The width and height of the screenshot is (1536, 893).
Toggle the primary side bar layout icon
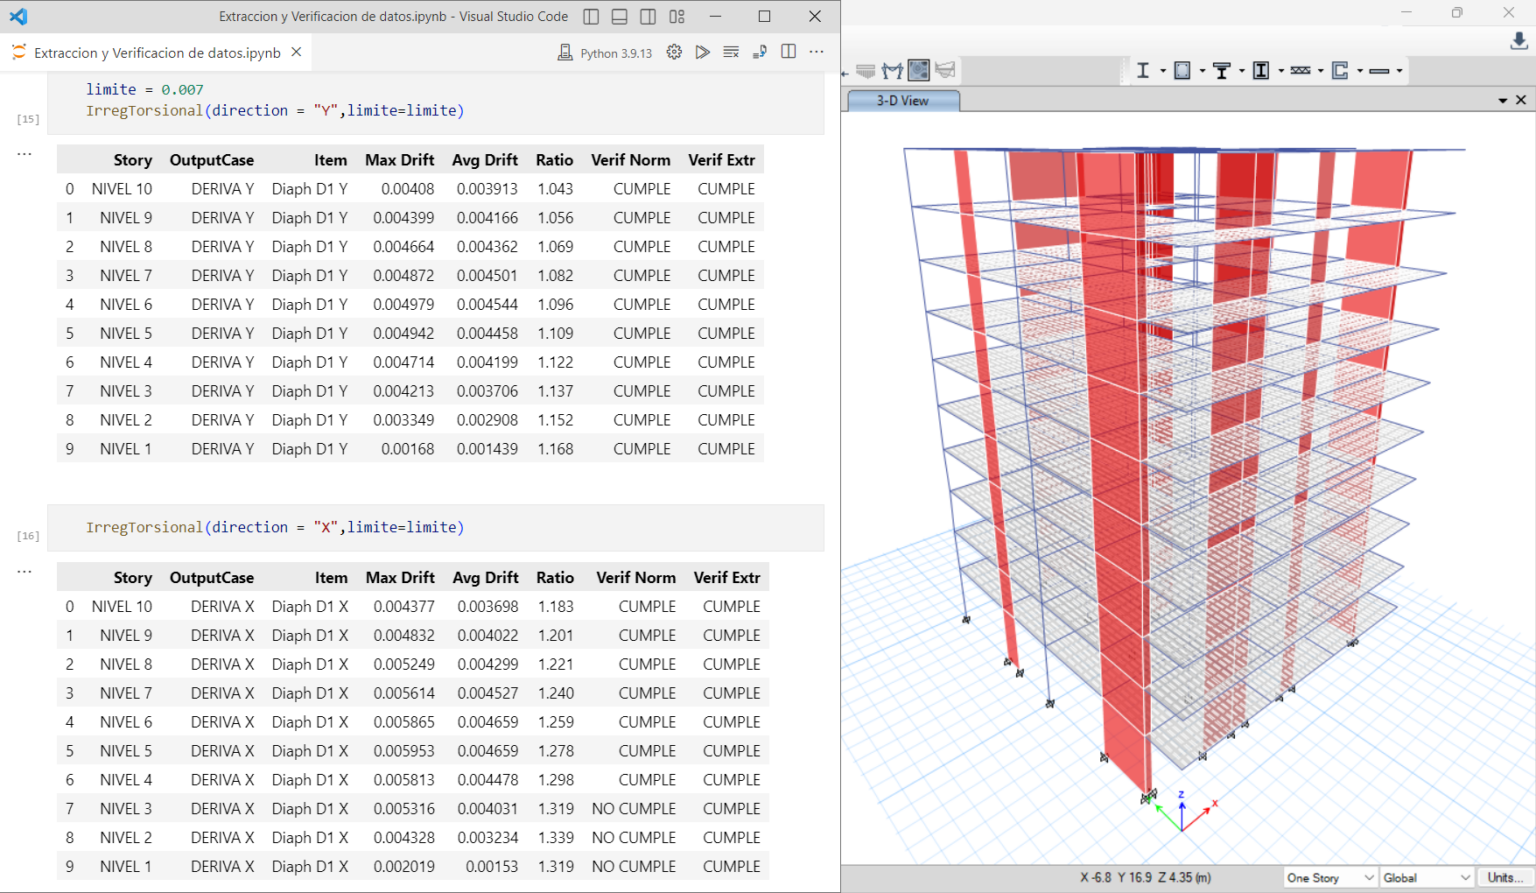click(591, 16)
